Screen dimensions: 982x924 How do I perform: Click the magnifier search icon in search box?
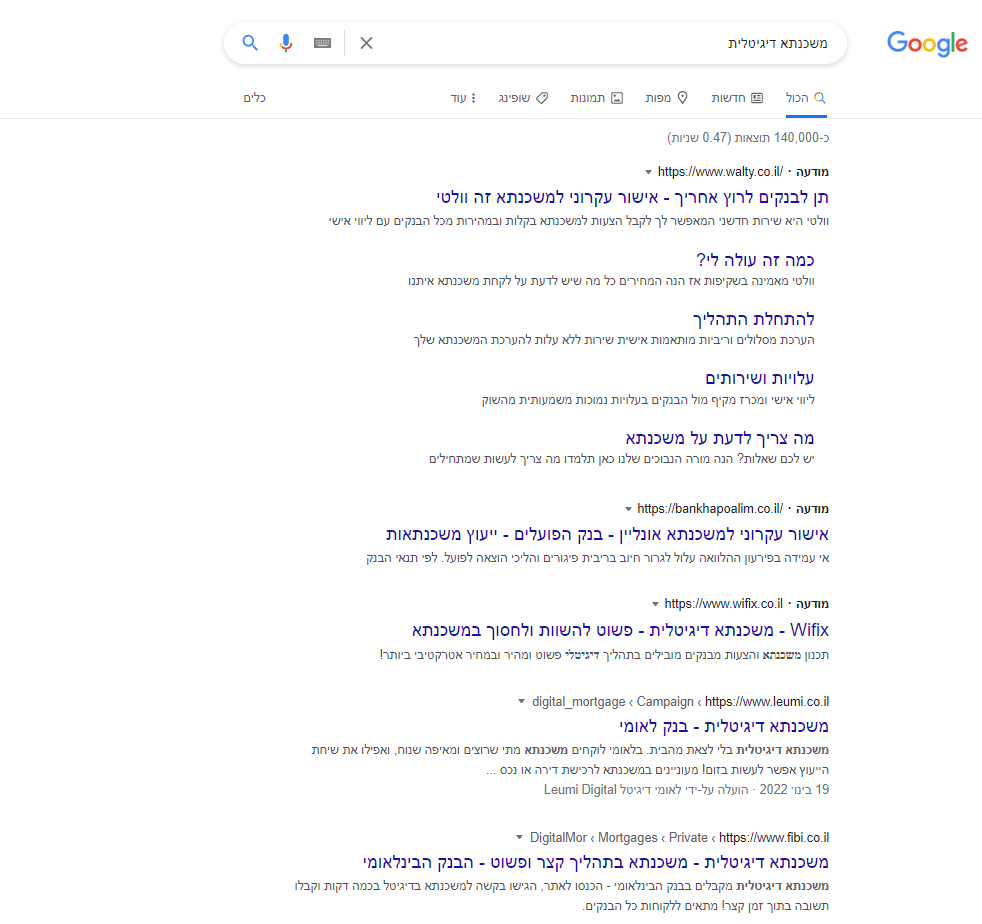point(250,43)
